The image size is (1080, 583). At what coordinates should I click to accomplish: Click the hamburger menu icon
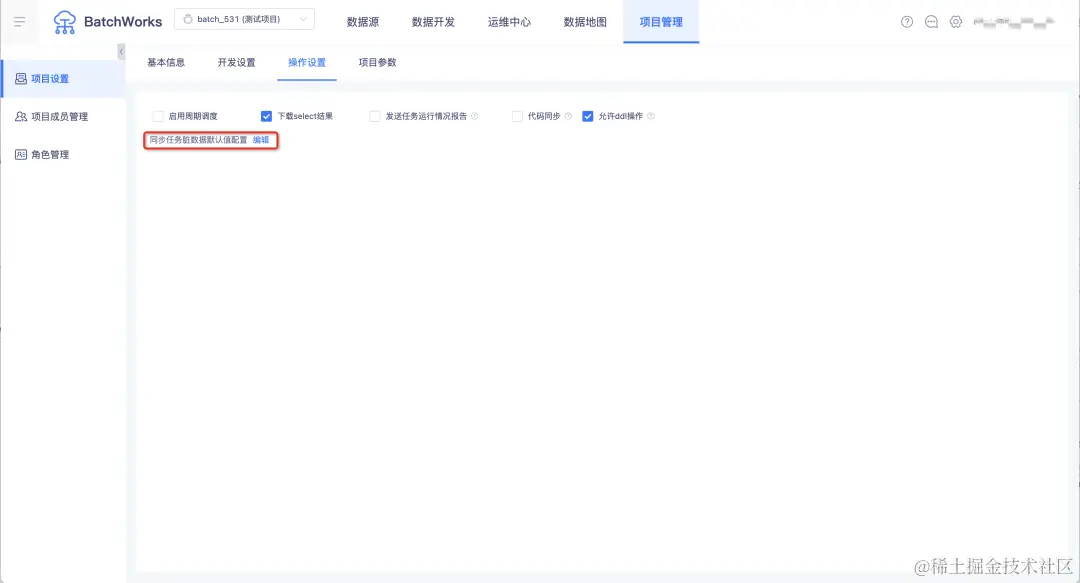[19, 22]
